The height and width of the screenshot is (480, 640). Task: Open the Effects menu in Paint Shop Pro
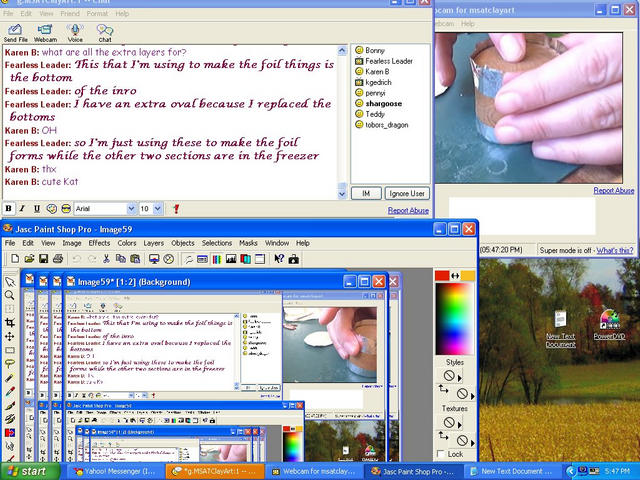tap(99, 243)
